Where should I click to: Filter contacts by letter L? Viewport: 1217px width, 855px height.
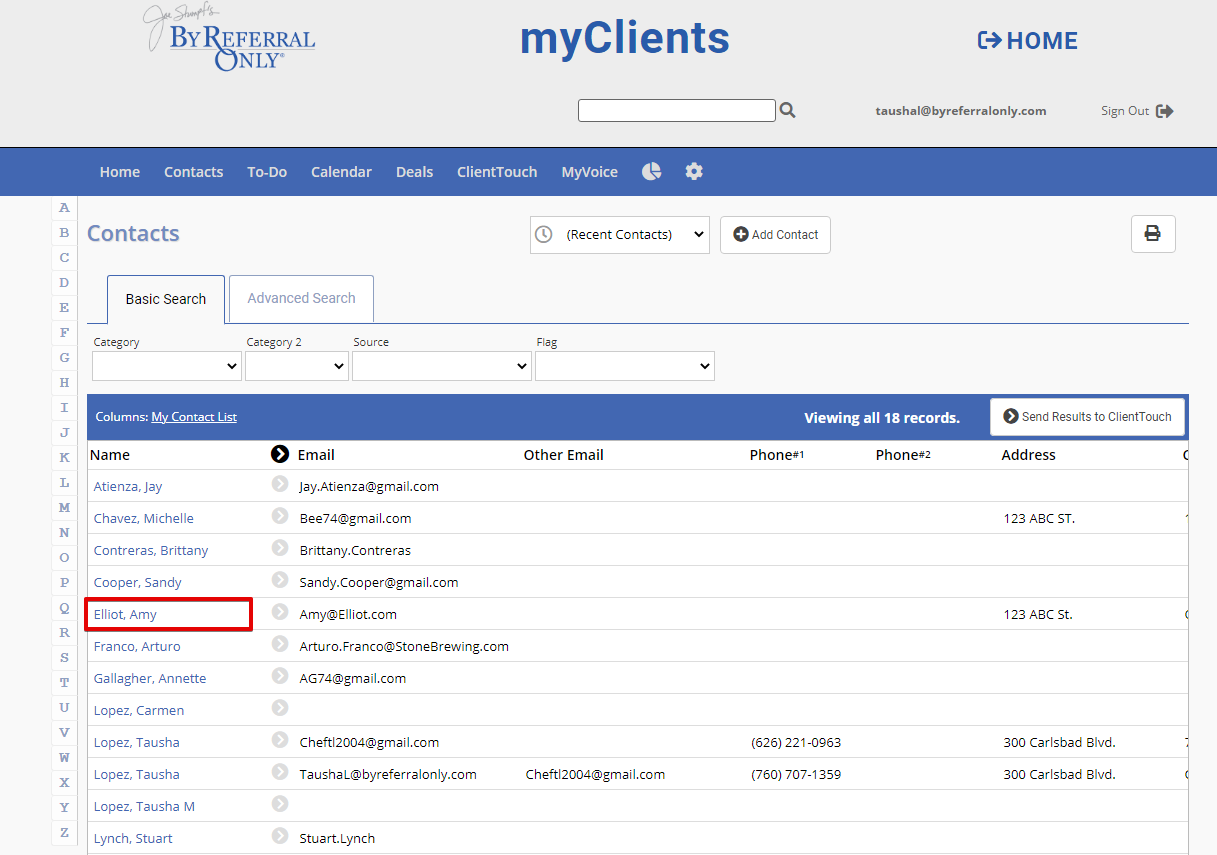[x=64, y=483]
